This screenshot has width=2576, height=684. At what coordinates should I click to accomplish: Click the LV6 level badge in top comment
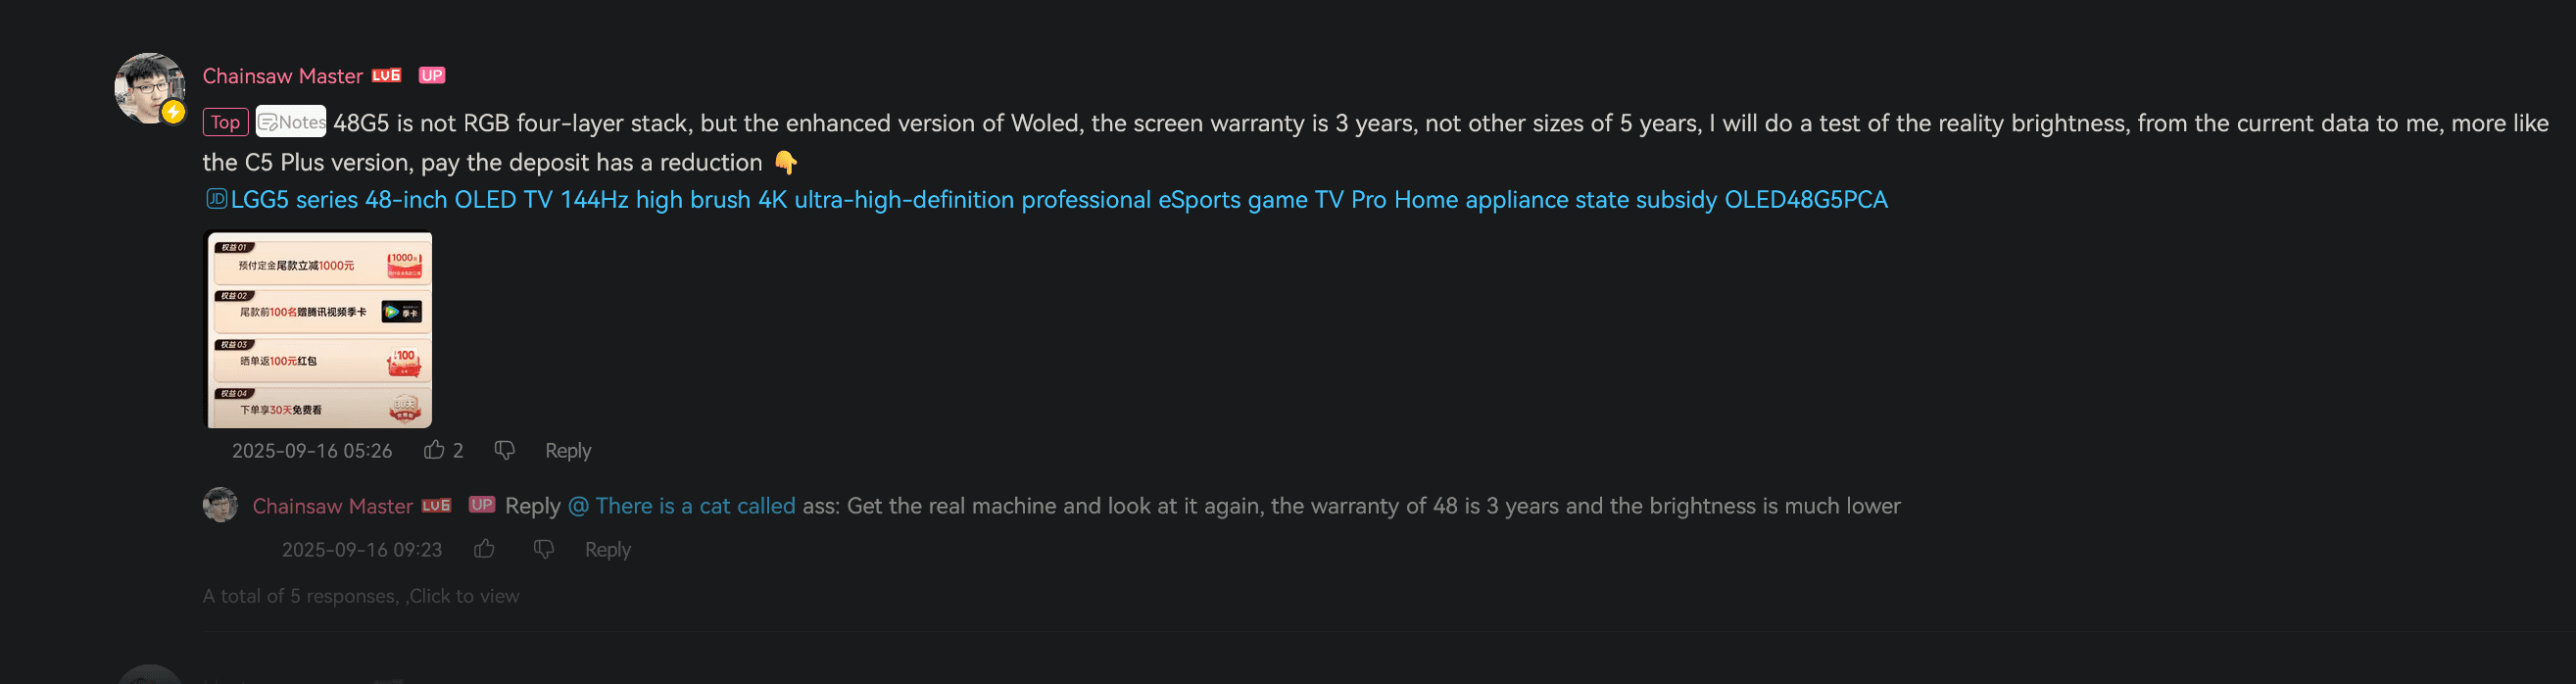click(386, 76)
